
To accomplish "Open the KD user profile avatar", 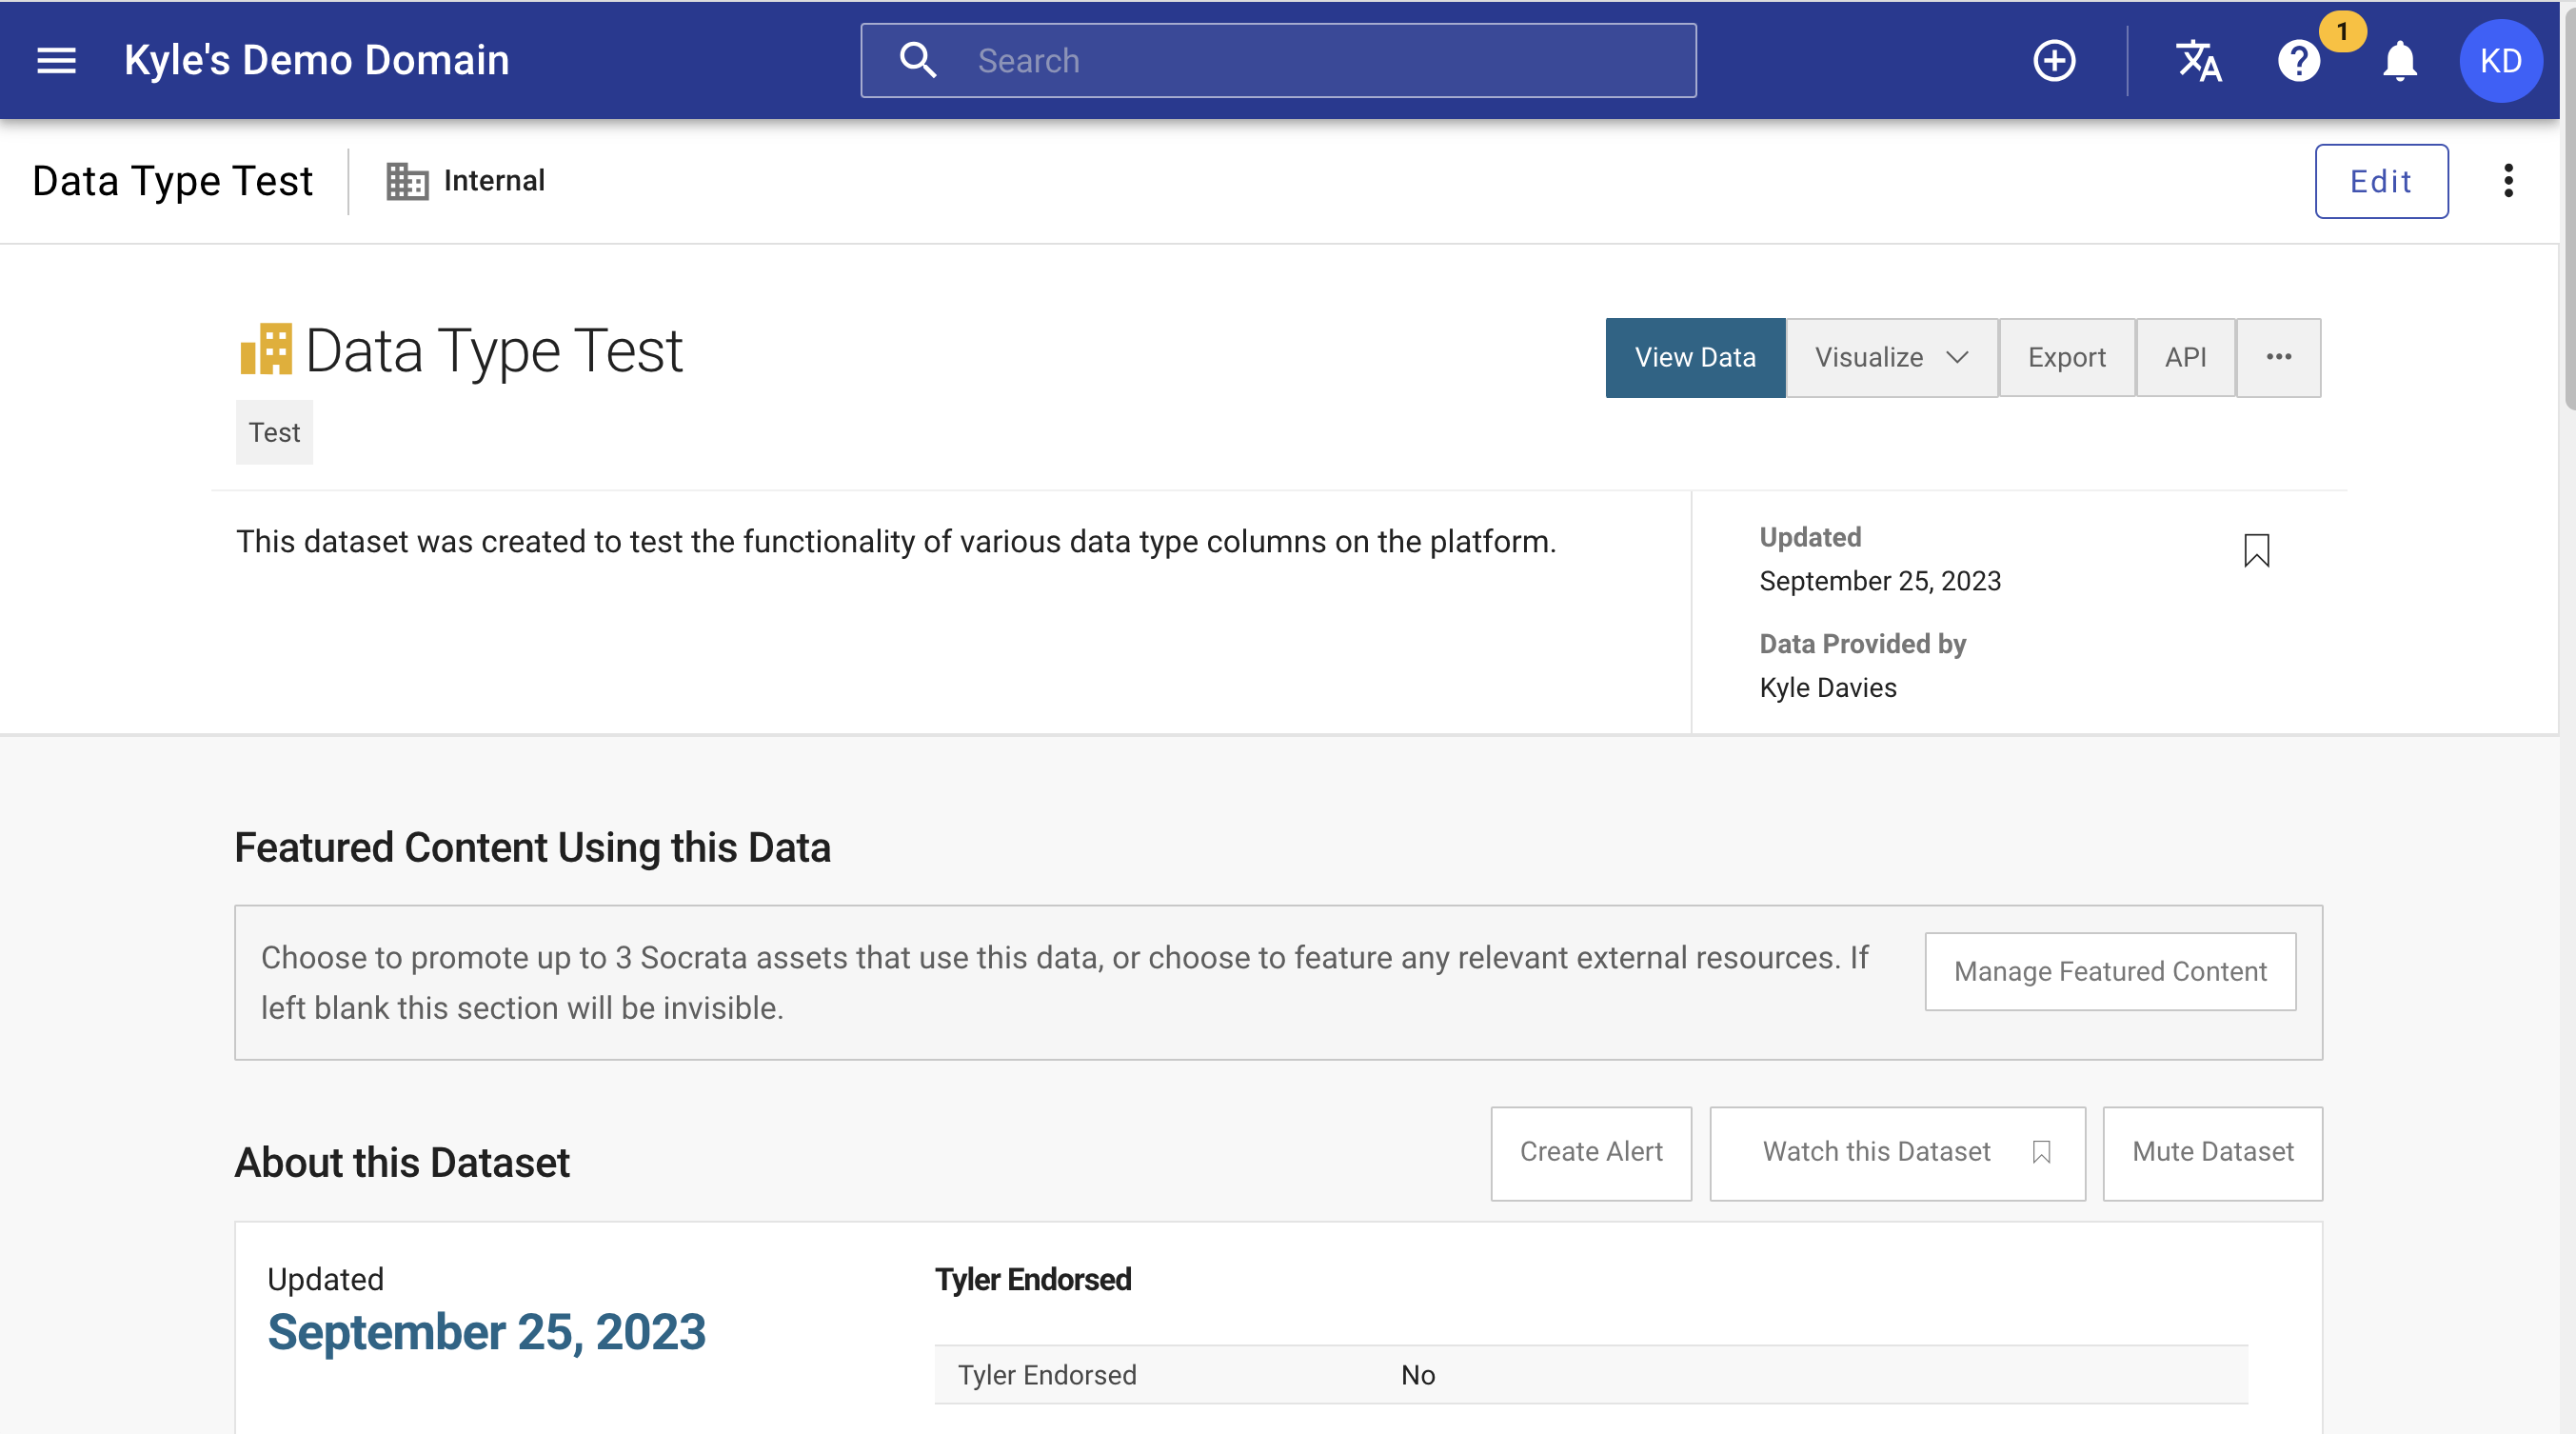I will [2500, 61].
